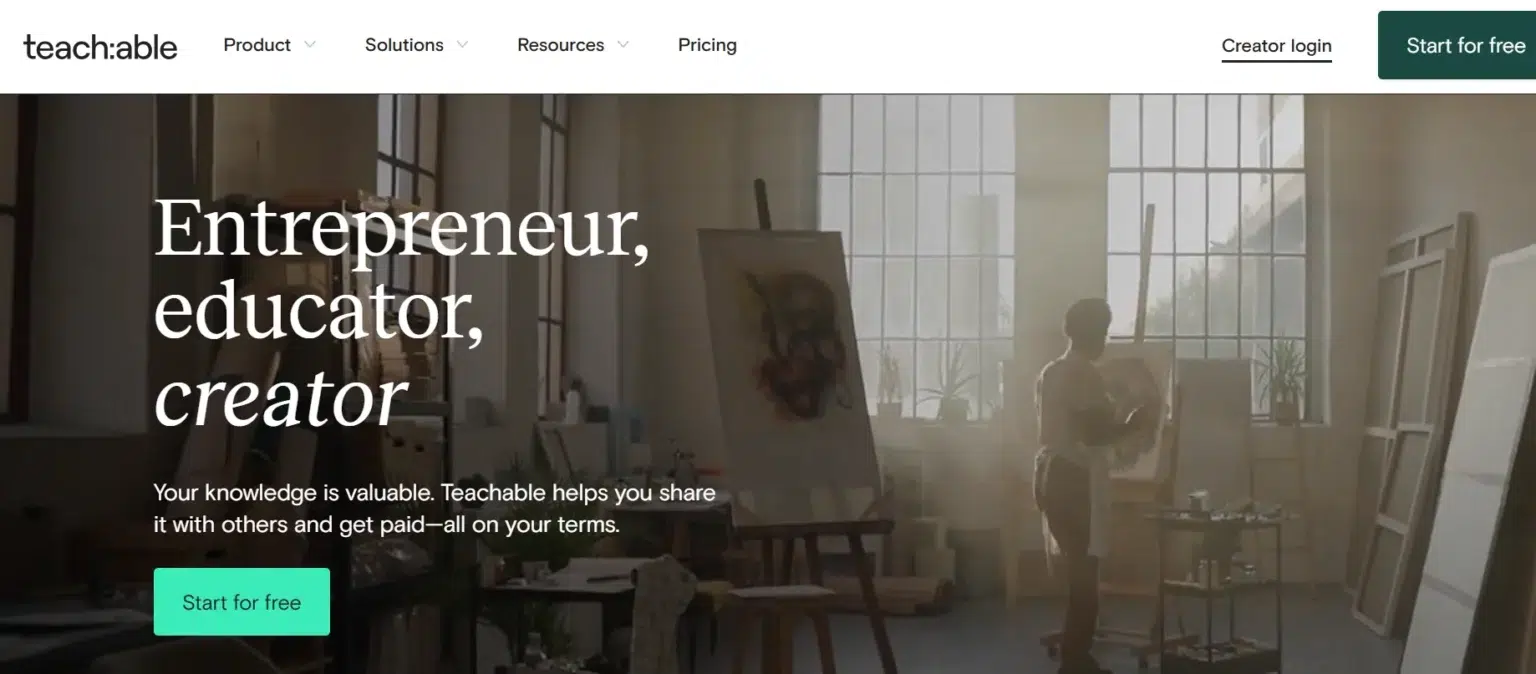This screenshot has width=1536, height=674.
Task: Follow the Creator login link
Action: (1276, 46)
